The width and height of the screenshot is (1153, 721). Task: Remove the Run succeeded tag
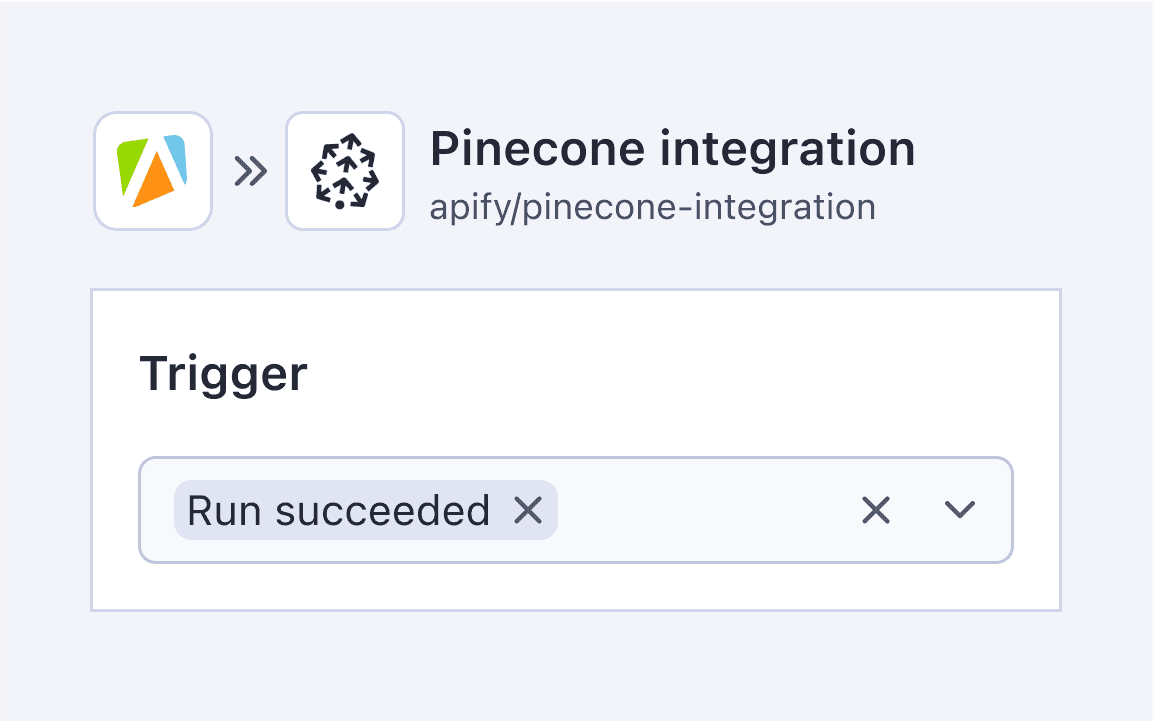click(x=528, y=510)
